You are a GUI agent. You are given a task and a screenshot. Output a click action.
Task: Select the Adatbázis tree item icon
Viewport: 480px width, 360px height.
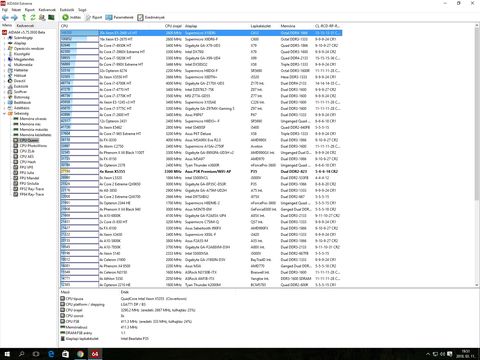[x=10, y=108]
